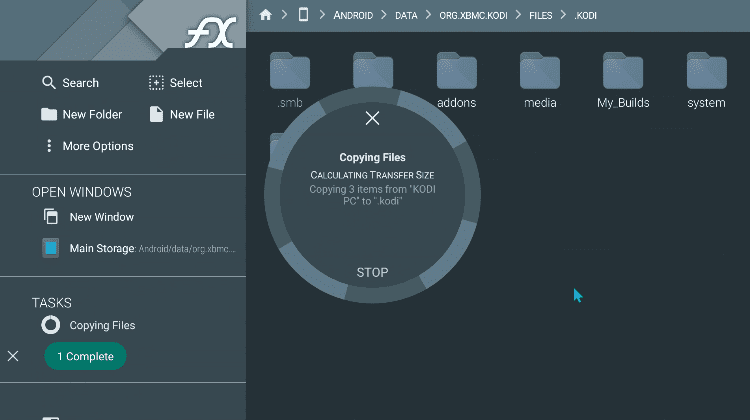
Task: Open the folder partly hidden beside .smb
Action: pyautogui.click(x=373, y=70)
